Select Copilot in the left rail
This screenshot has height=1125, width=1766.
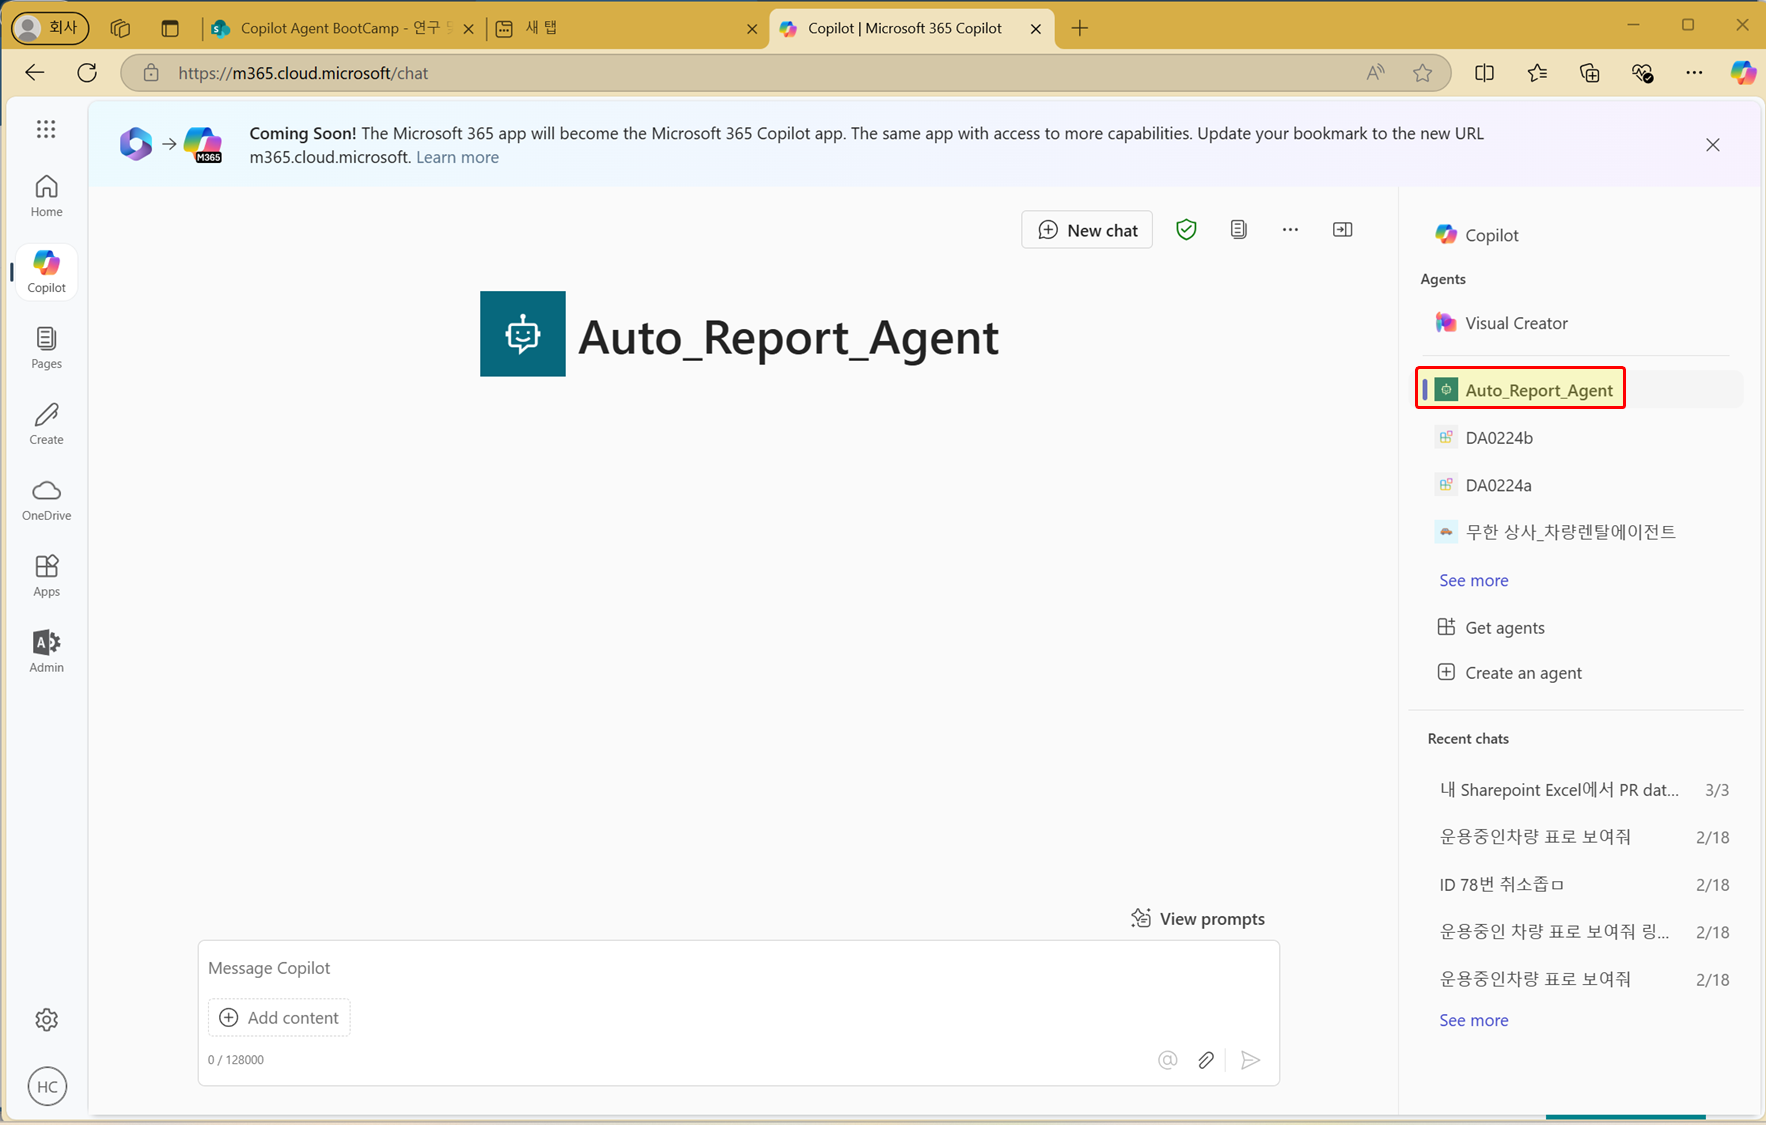coord(46,272)
